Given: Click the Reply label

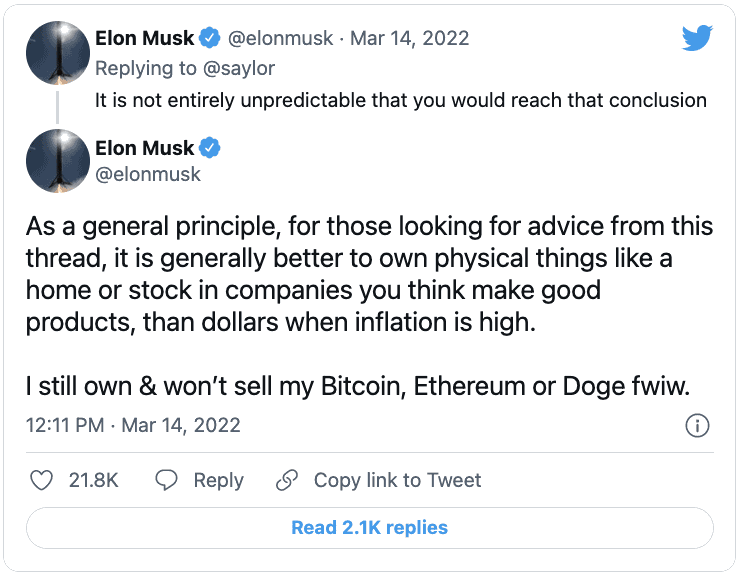Looking at the screenshot, I should [x=218, y=480].
